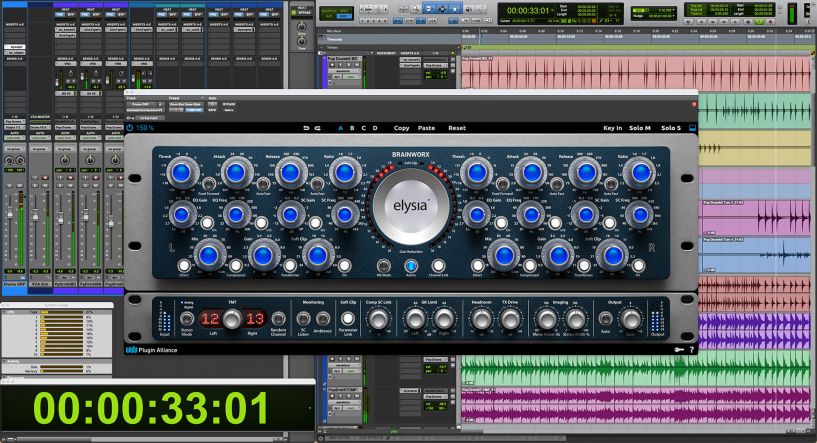Toggle the Output Auto button
The height and width of the screenshot is (443, 817).
[605, 318]
